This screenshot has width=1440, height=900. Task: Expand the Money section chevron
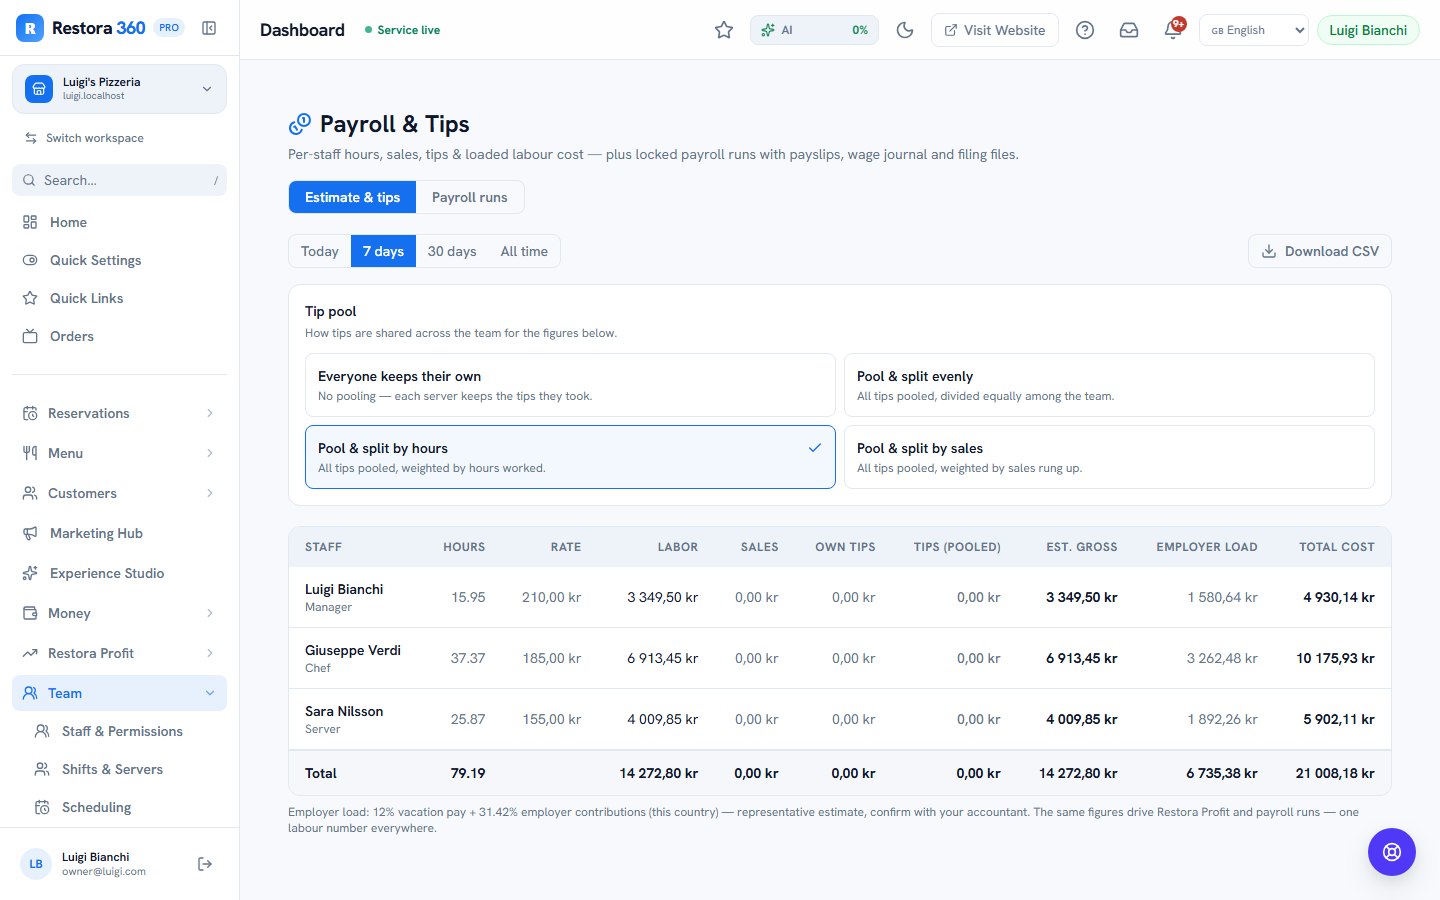[210, 613]
